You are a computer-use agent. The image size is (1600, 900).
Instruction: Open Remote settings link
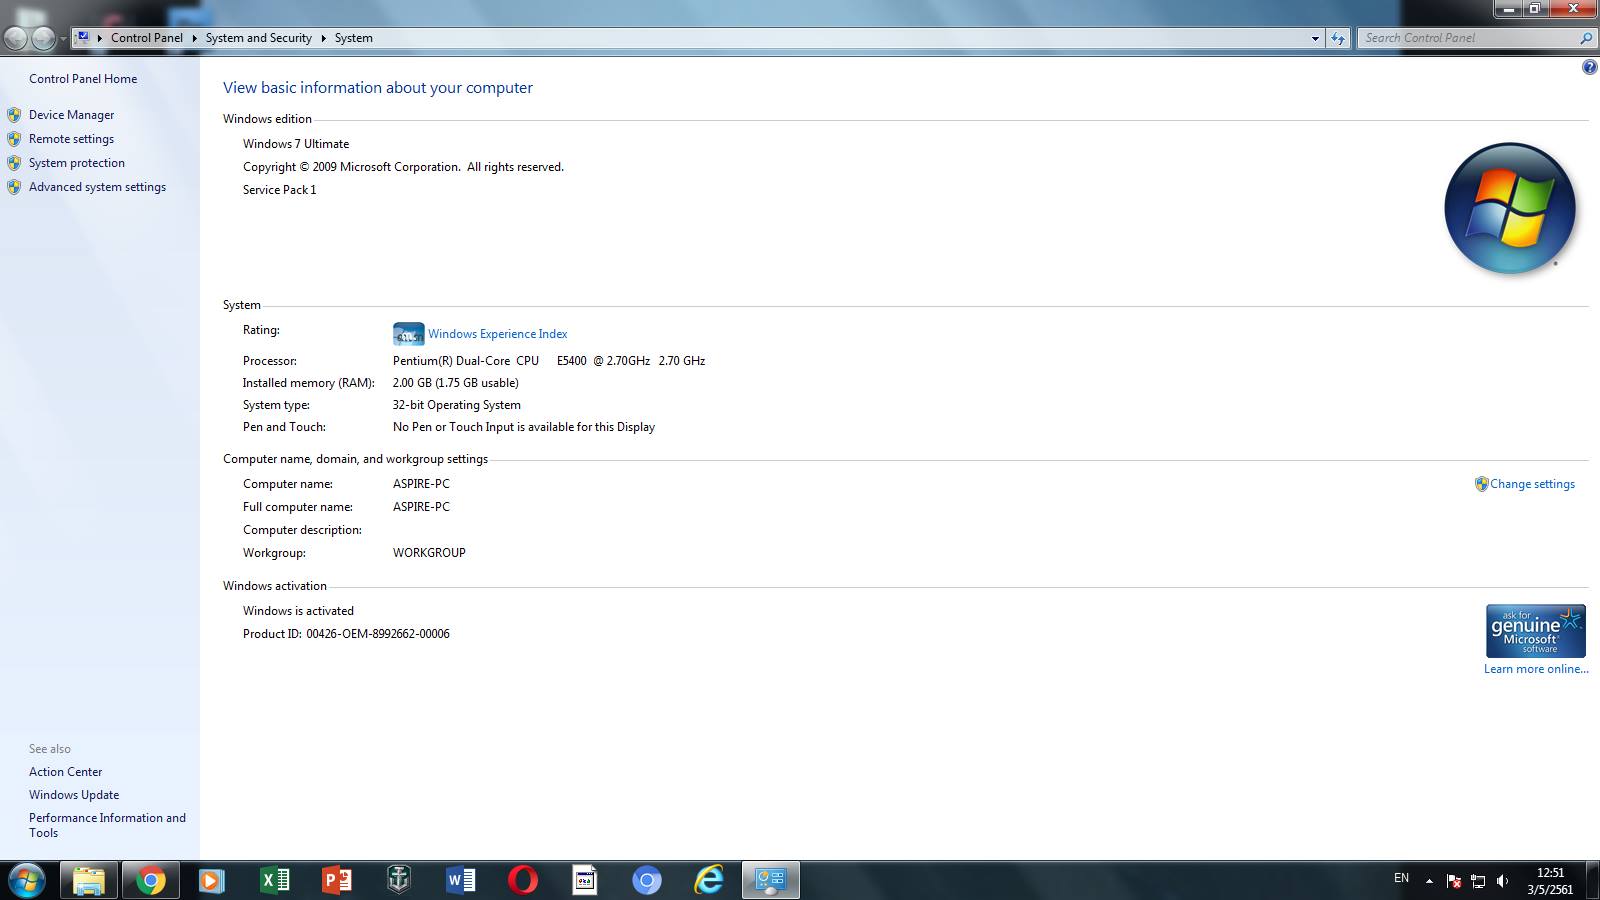(x=71, y=139)
